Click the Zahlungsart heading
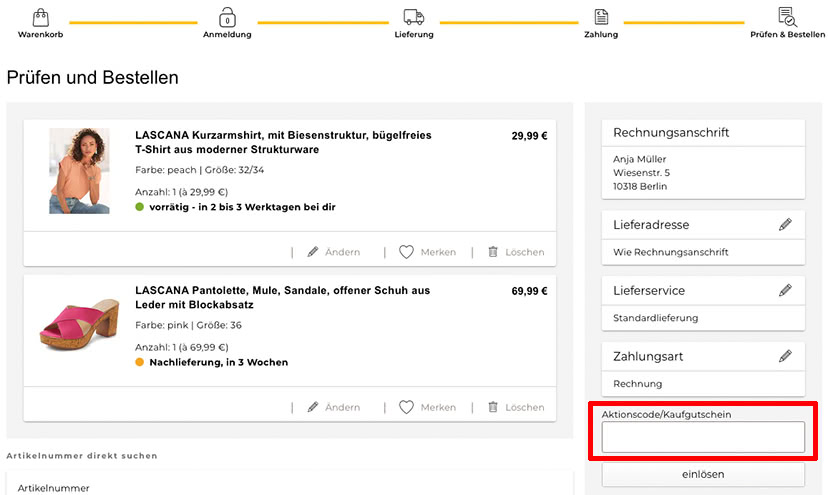Screen dimensions: 828x495 (648, 357)
